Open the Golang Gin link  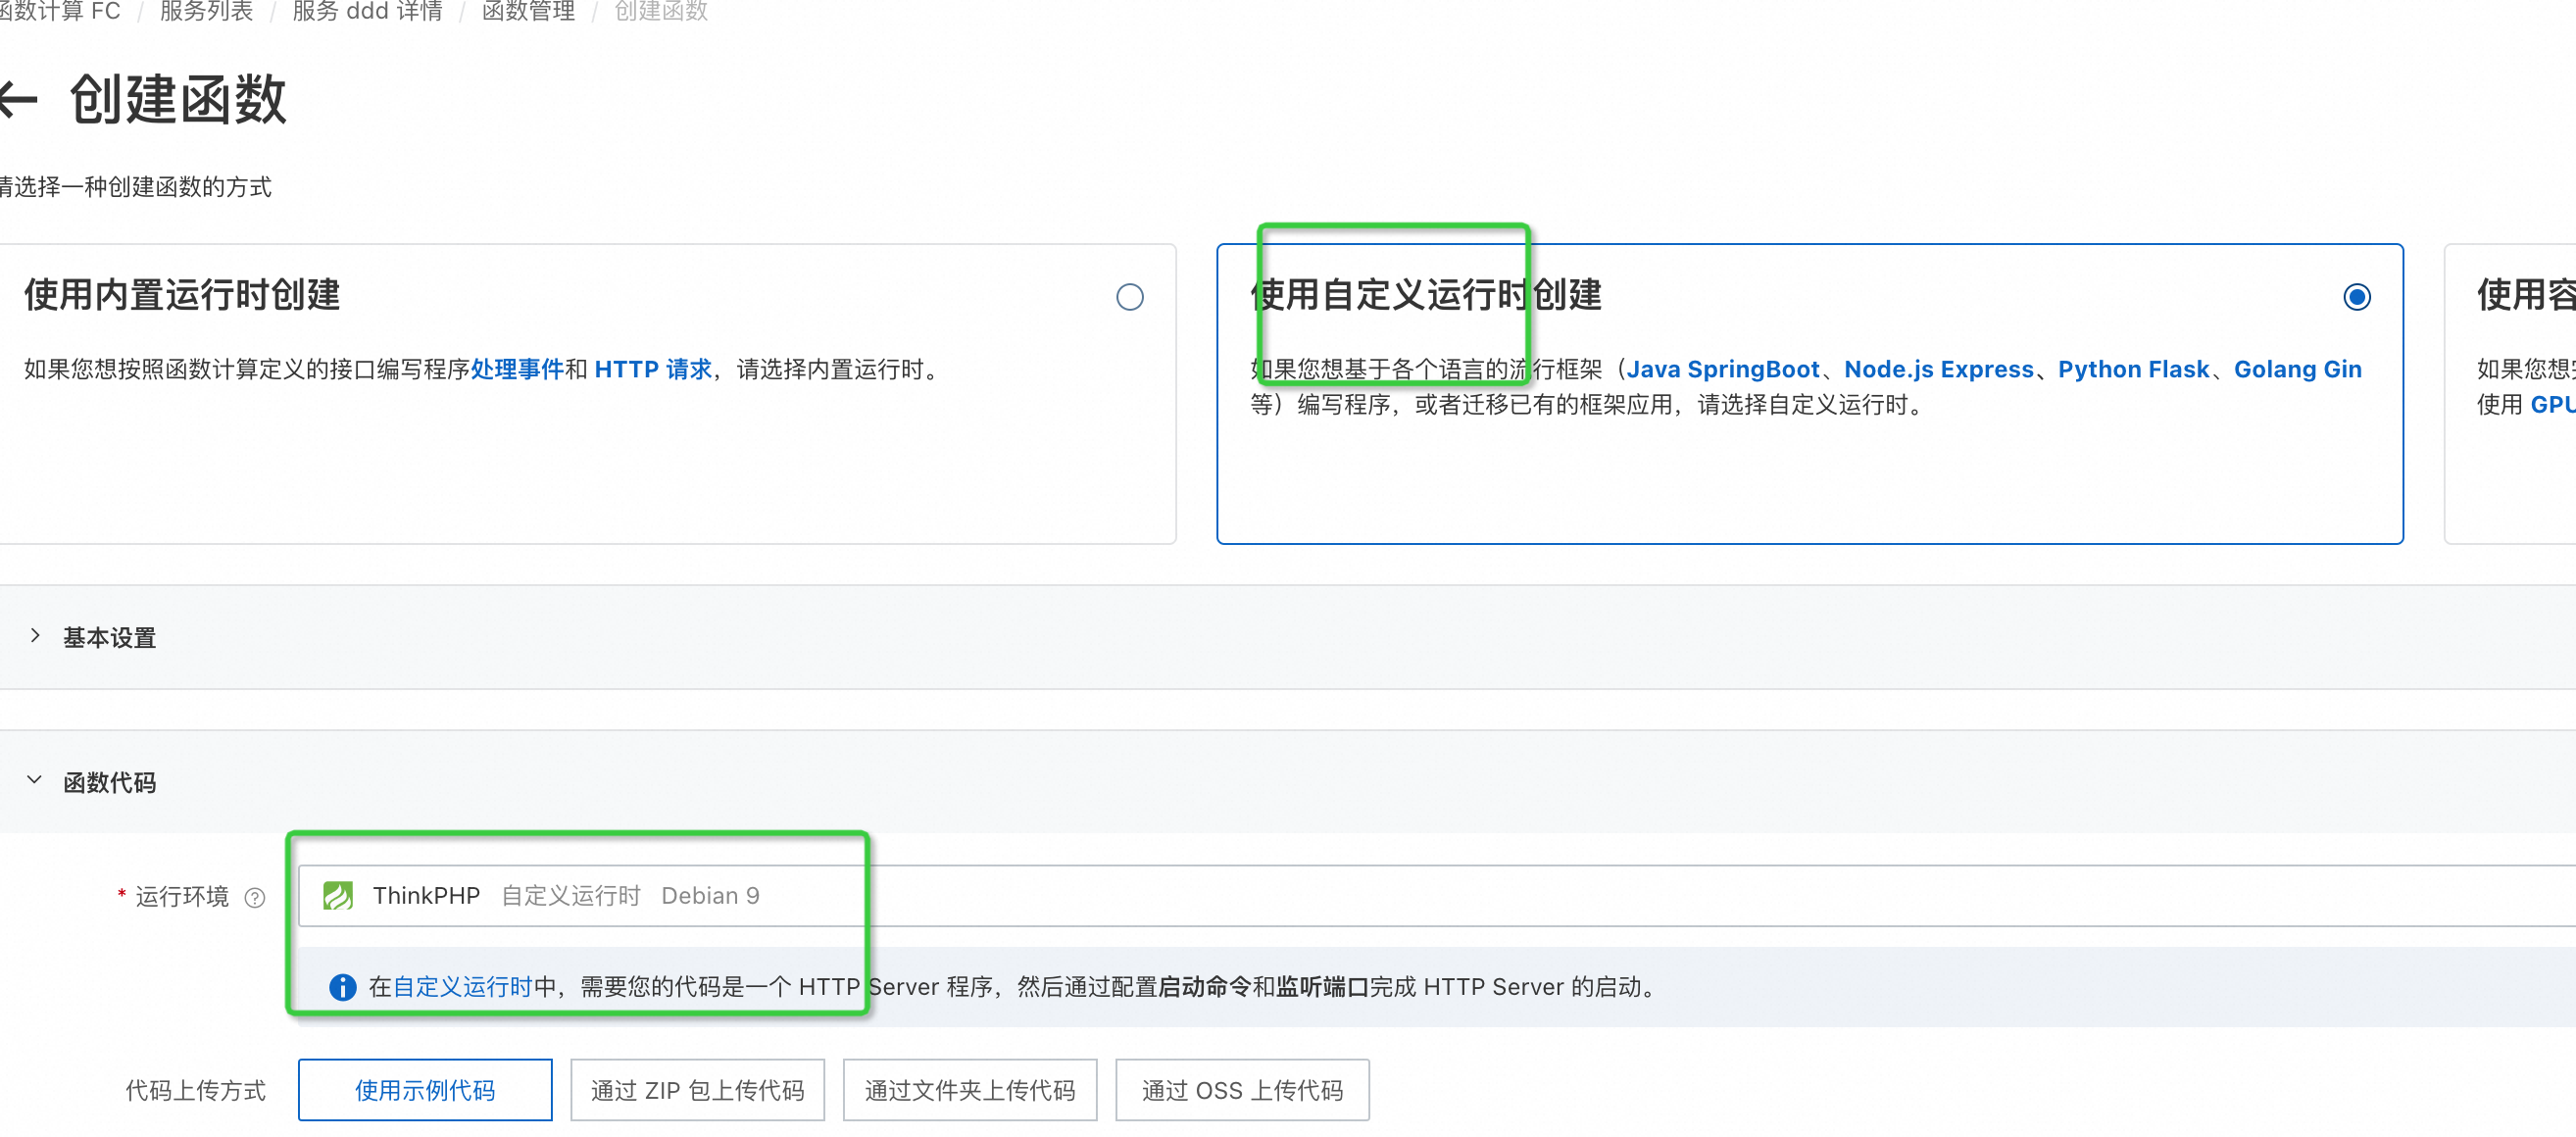tap(2297, 369)
